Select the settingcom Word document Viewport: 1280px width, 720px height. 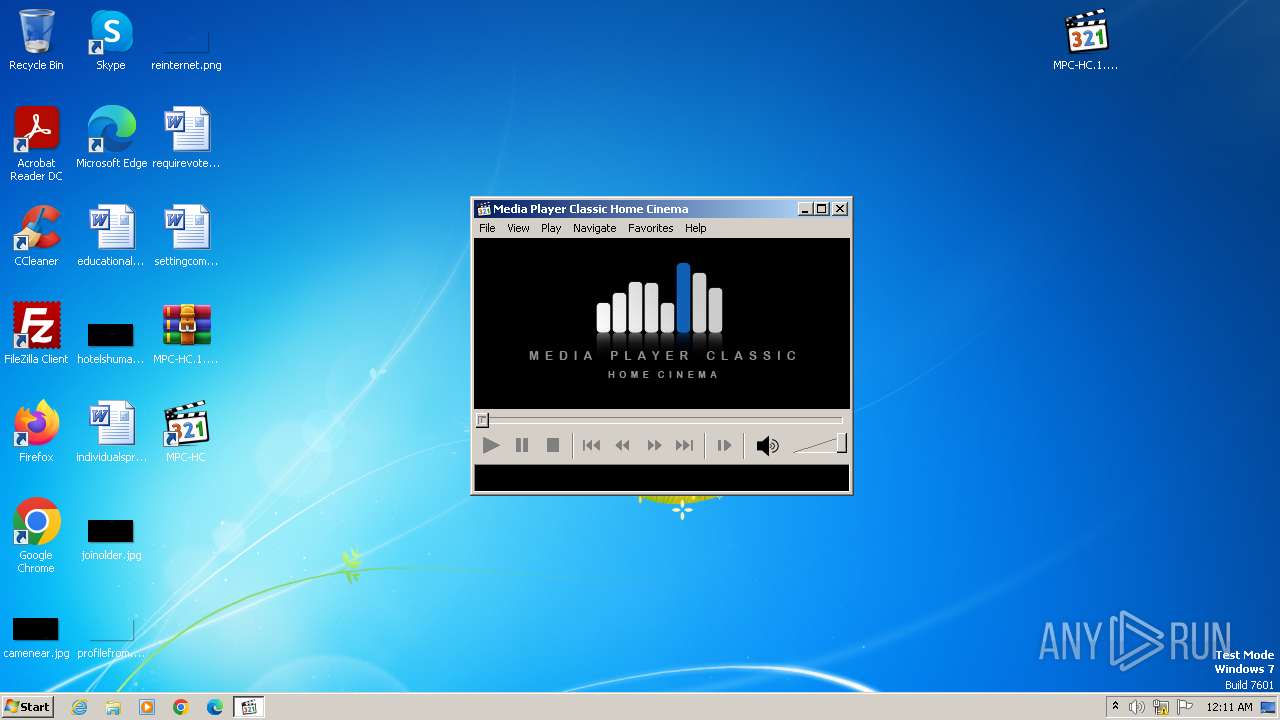point(186,236)
